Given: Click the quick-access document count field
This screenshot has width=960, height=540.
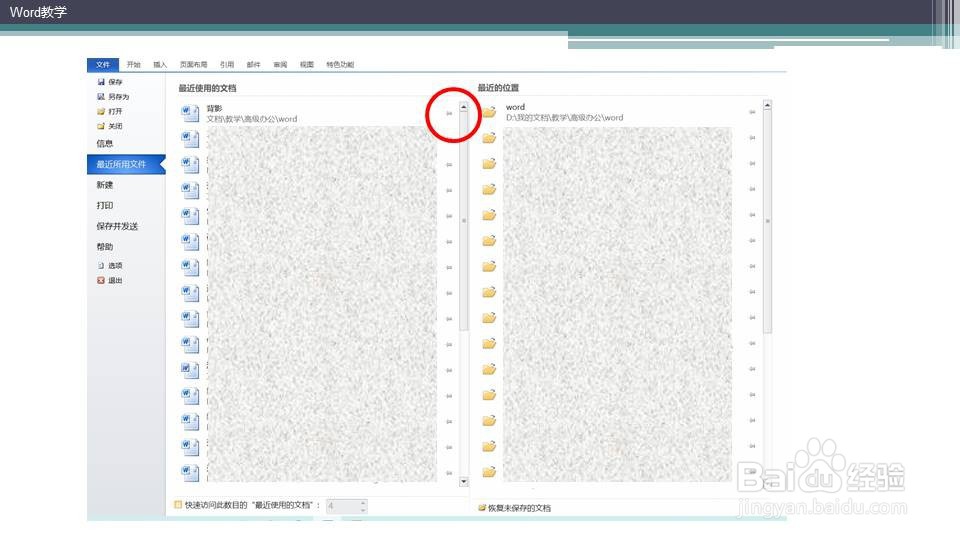Looking at the screenshot, I should coord(342,506).
